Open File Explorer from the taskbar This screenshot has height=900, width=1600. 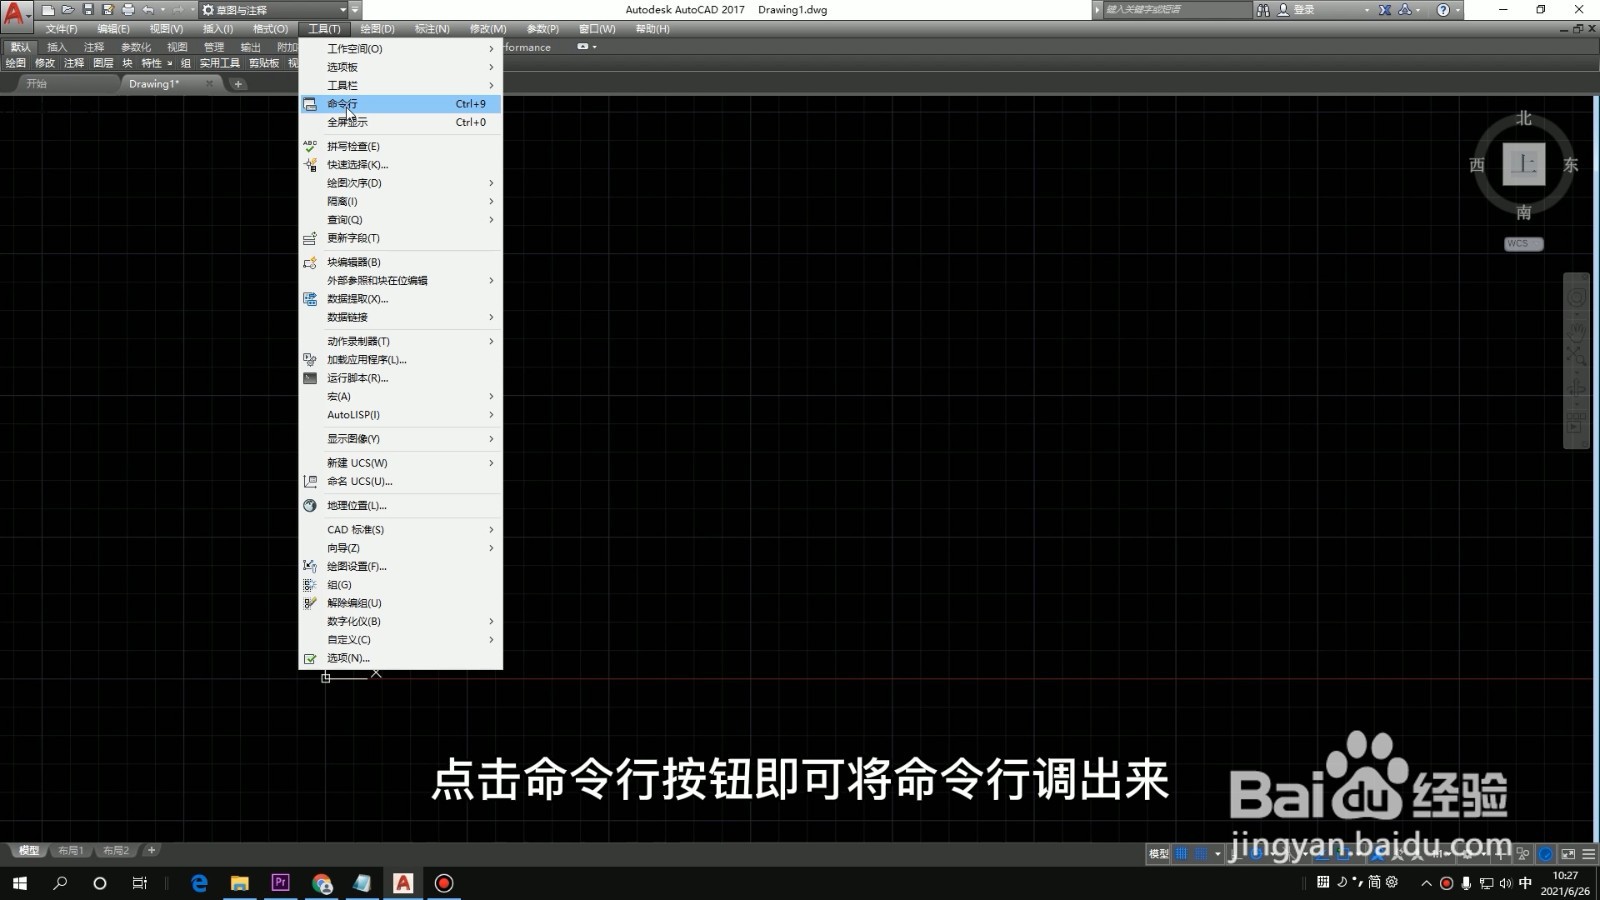(240, 883)
